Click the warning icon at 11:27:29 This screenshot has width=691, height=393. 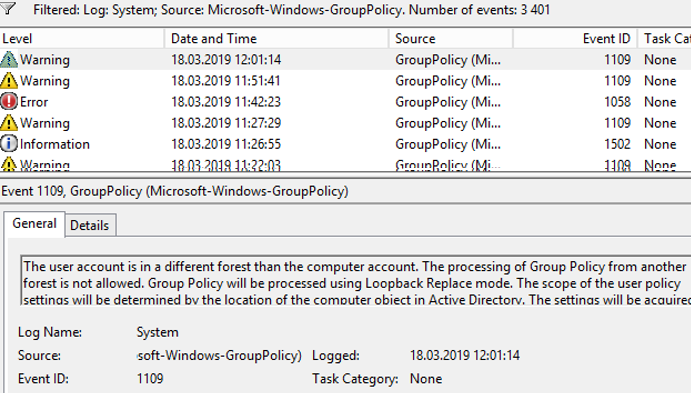pos(9,123)
